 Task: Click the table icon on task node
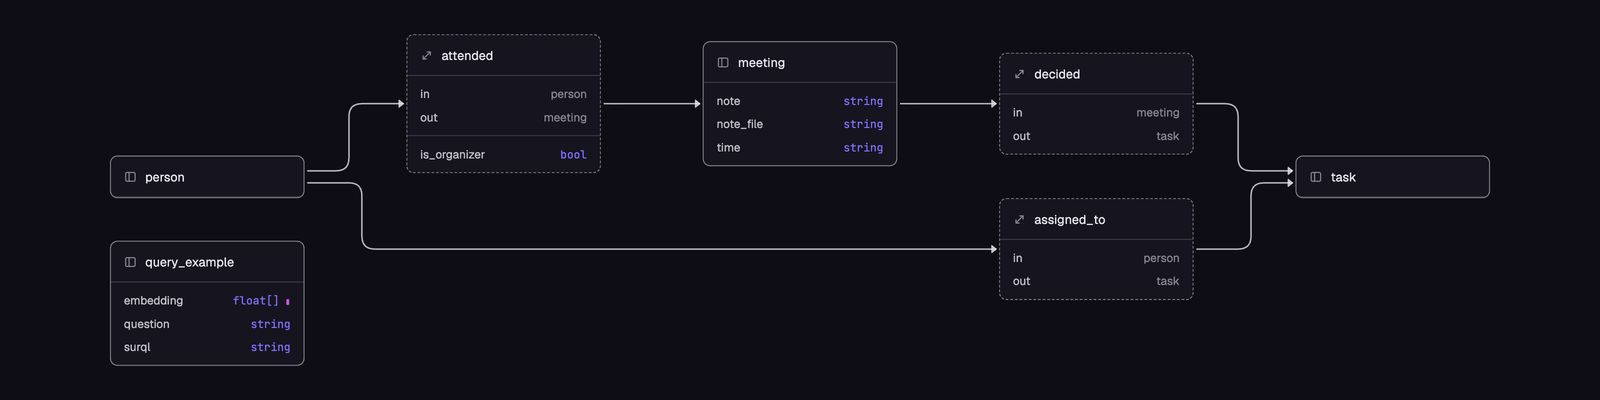(x=1316, y=177)
